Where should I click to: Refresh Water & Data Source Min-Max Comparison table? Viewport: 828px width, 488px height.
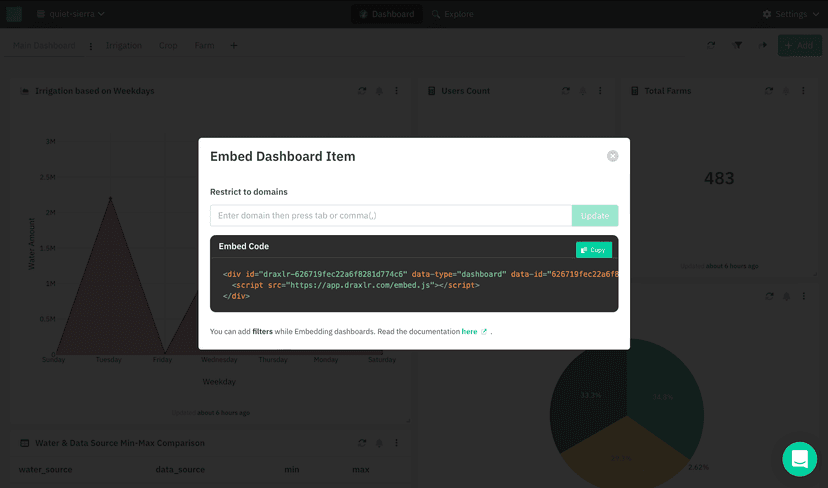tap(362, 443)
